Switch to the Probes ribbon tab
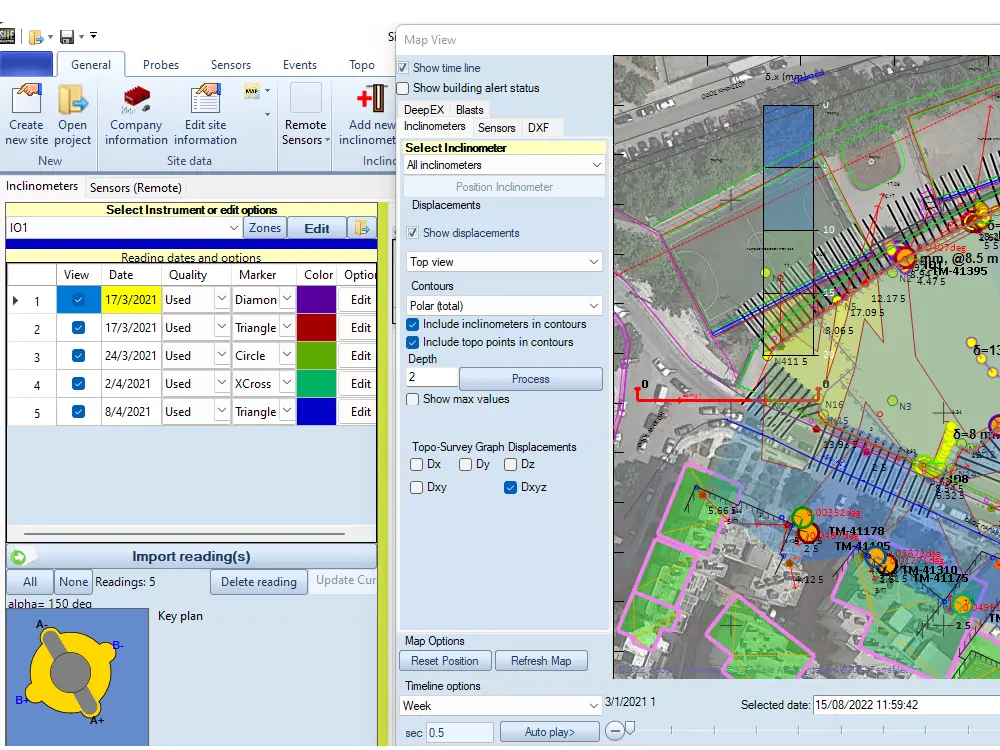Image resolution: width=1000 pixels, height=750 pixels. [160, 64]
